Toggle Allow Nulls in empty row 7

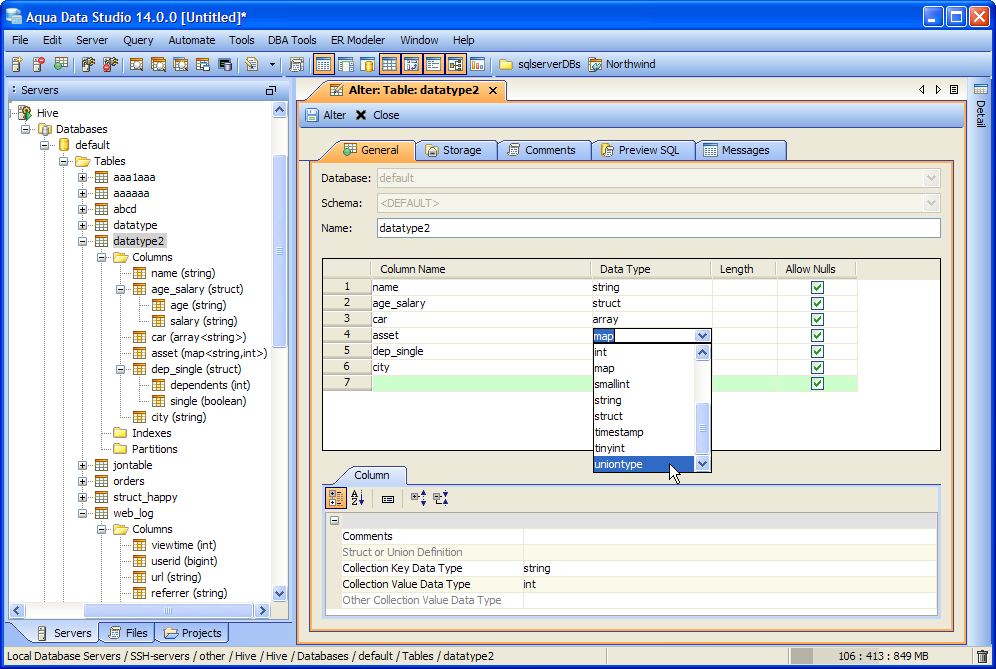[818, 383]
